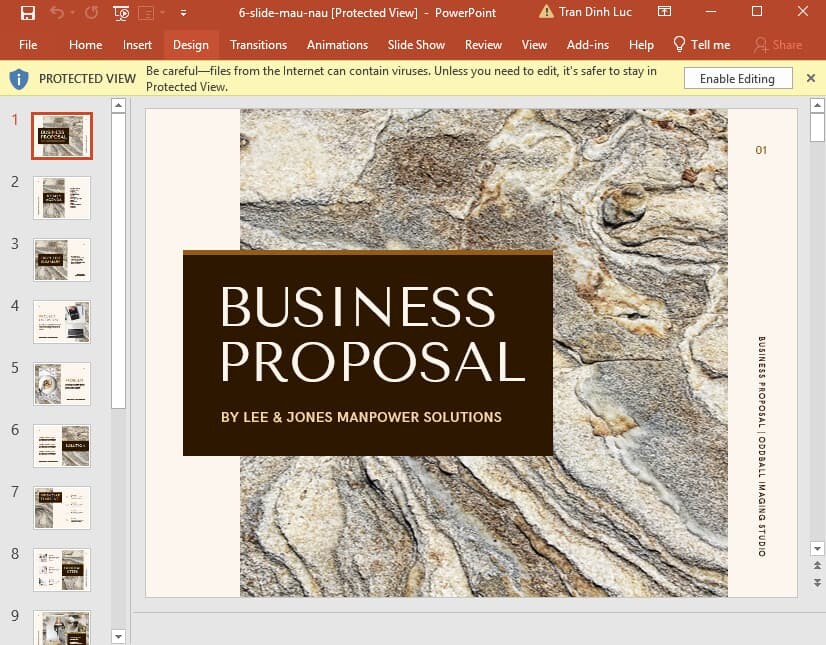Click the Protected View shield icon
The image size is (826, 645).
(19, 79)
